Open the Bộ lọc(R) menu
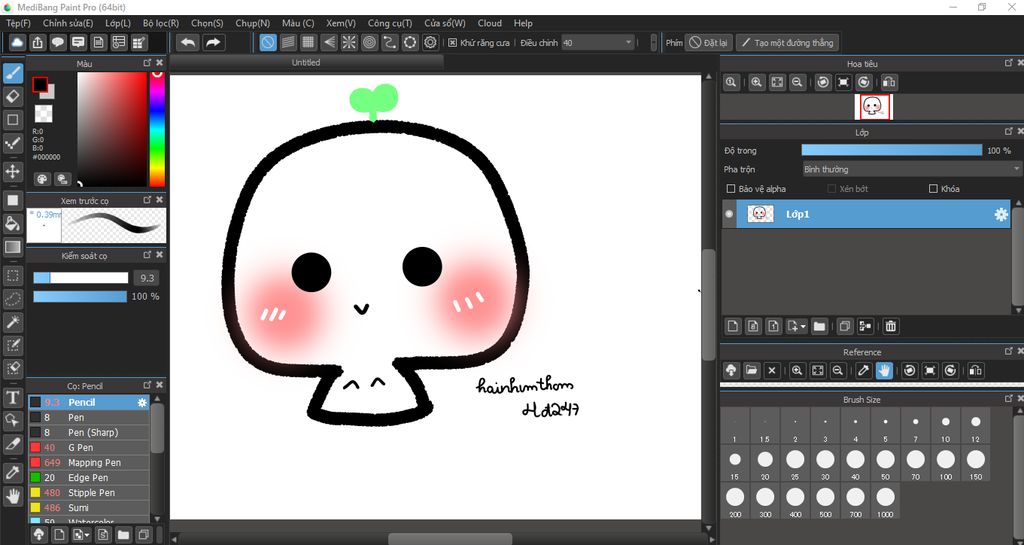The width and height of the screenshot is (1024, 545). [160, 23]
